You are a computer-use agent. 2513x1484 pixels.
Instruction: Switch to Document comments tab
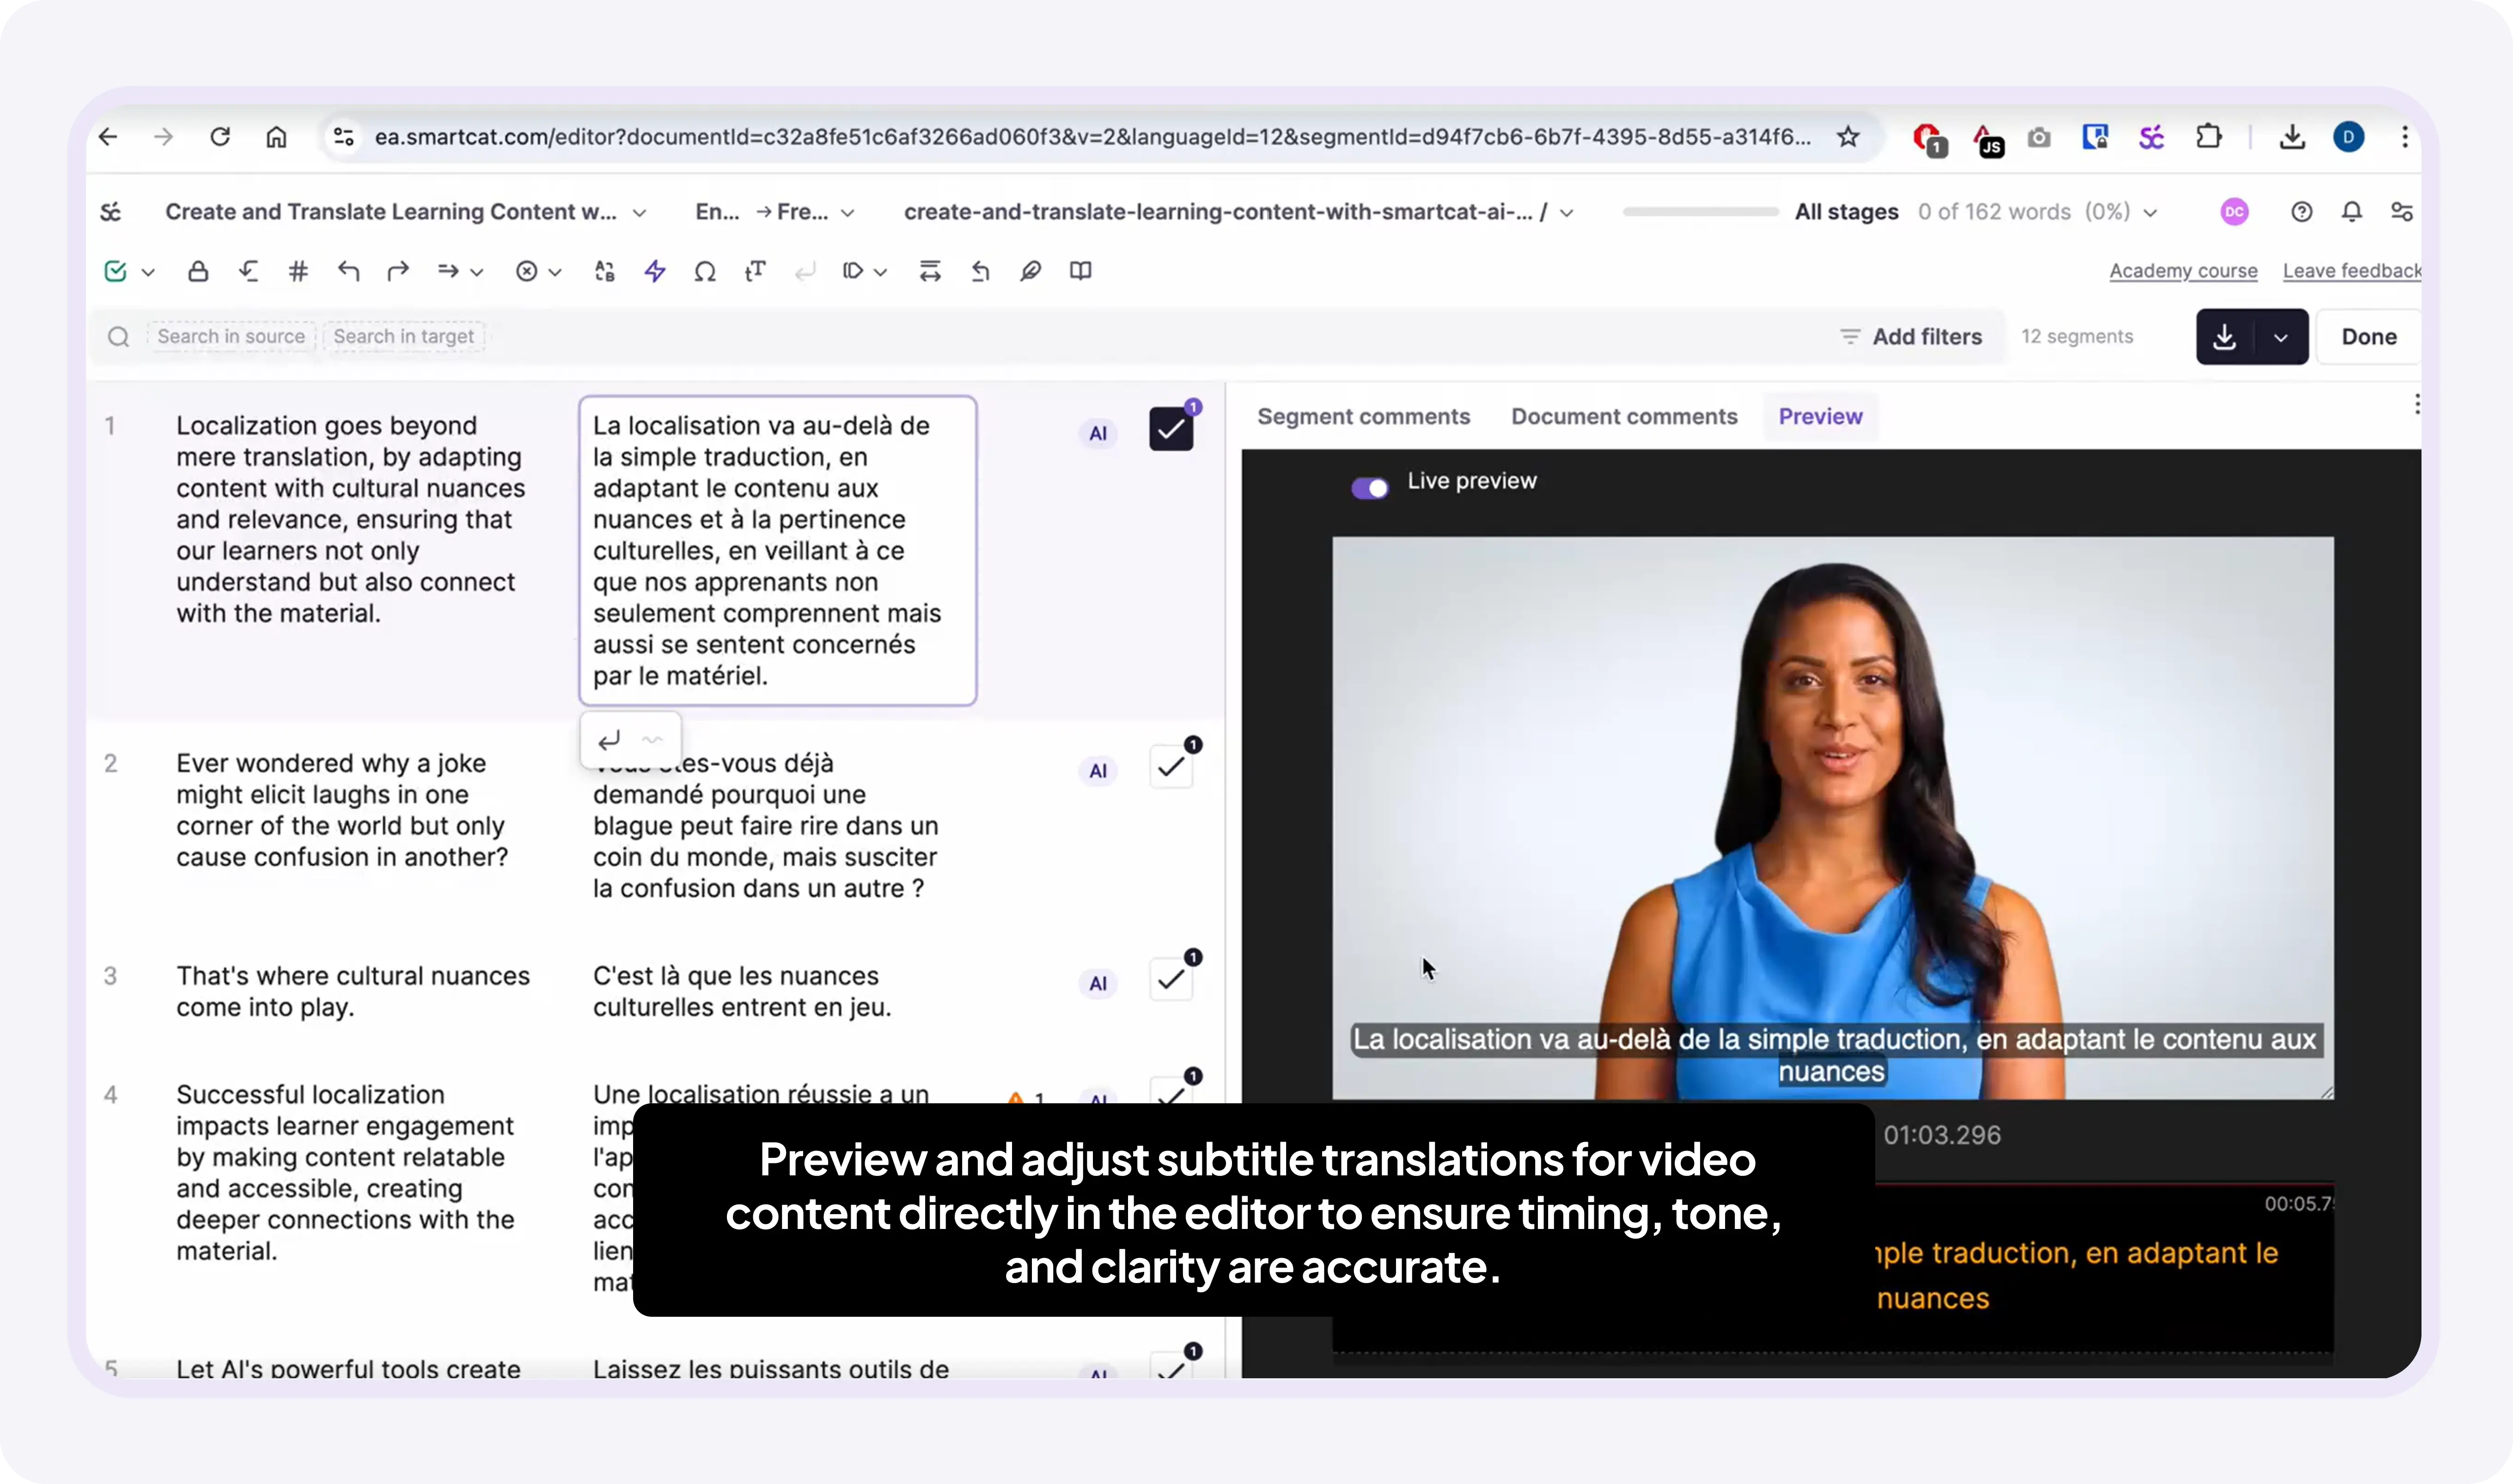[x=1624, y=417]
